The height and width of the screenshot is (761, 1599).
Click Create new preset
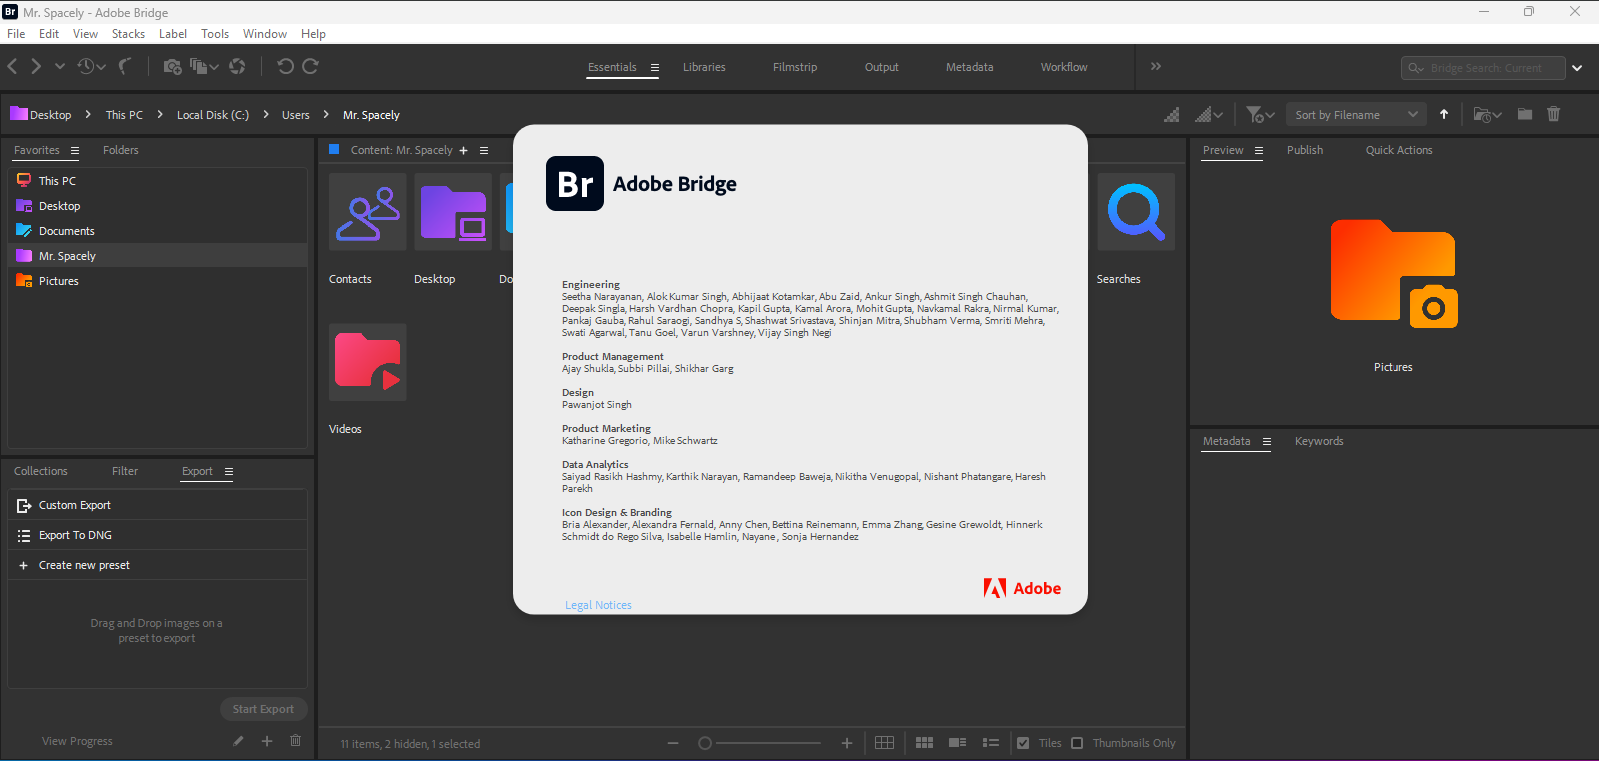[157, 565]
